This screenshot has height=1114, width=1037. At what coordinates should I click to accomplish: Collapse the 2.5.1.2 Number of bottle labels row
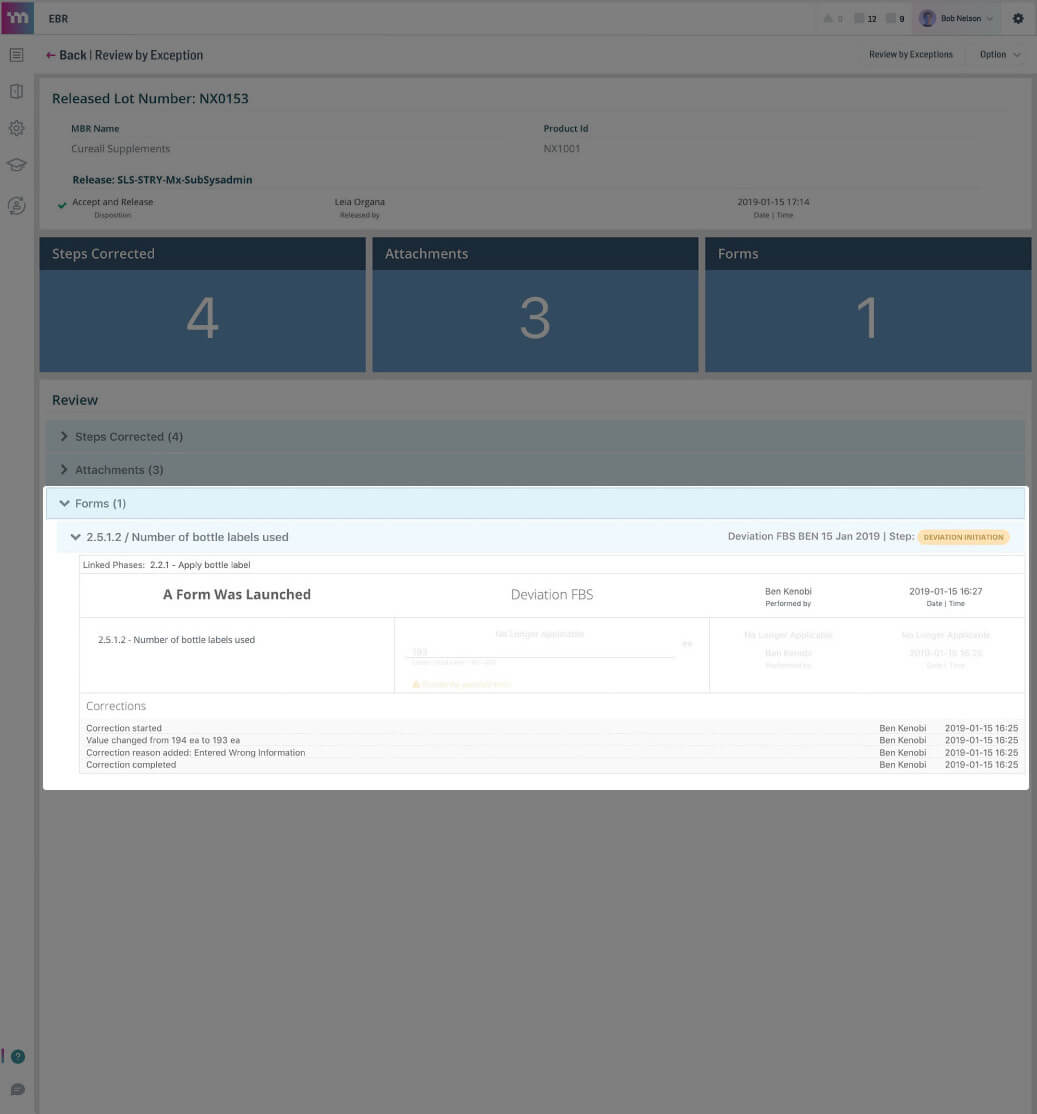tap(75, 537)
